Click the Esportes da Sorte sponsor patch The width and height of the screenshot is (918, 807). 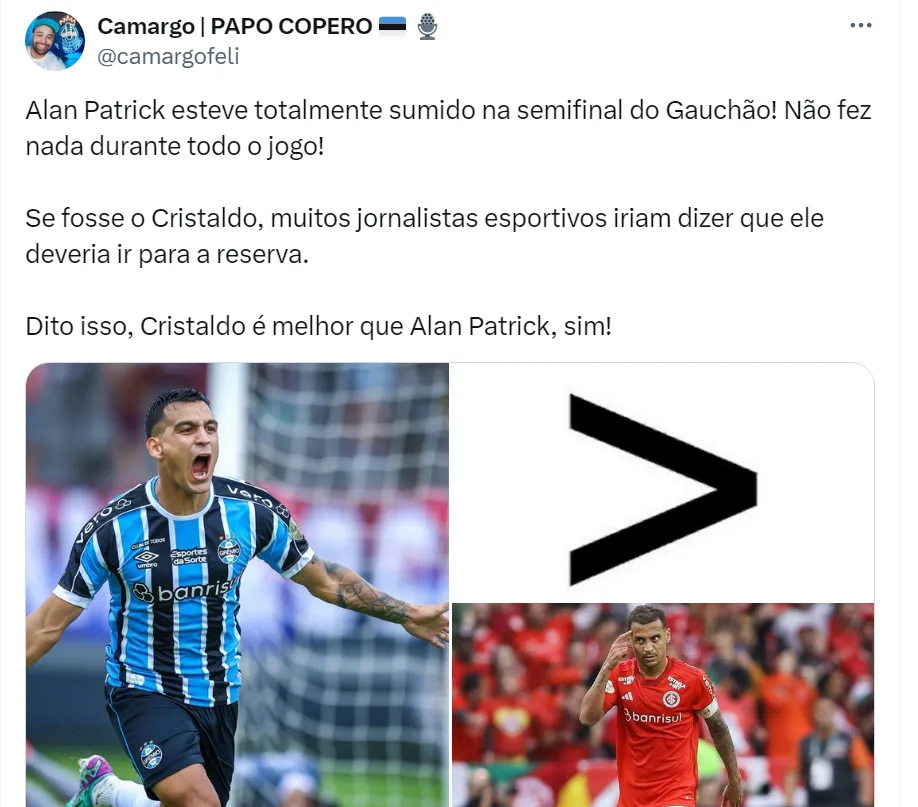[189, 556]
